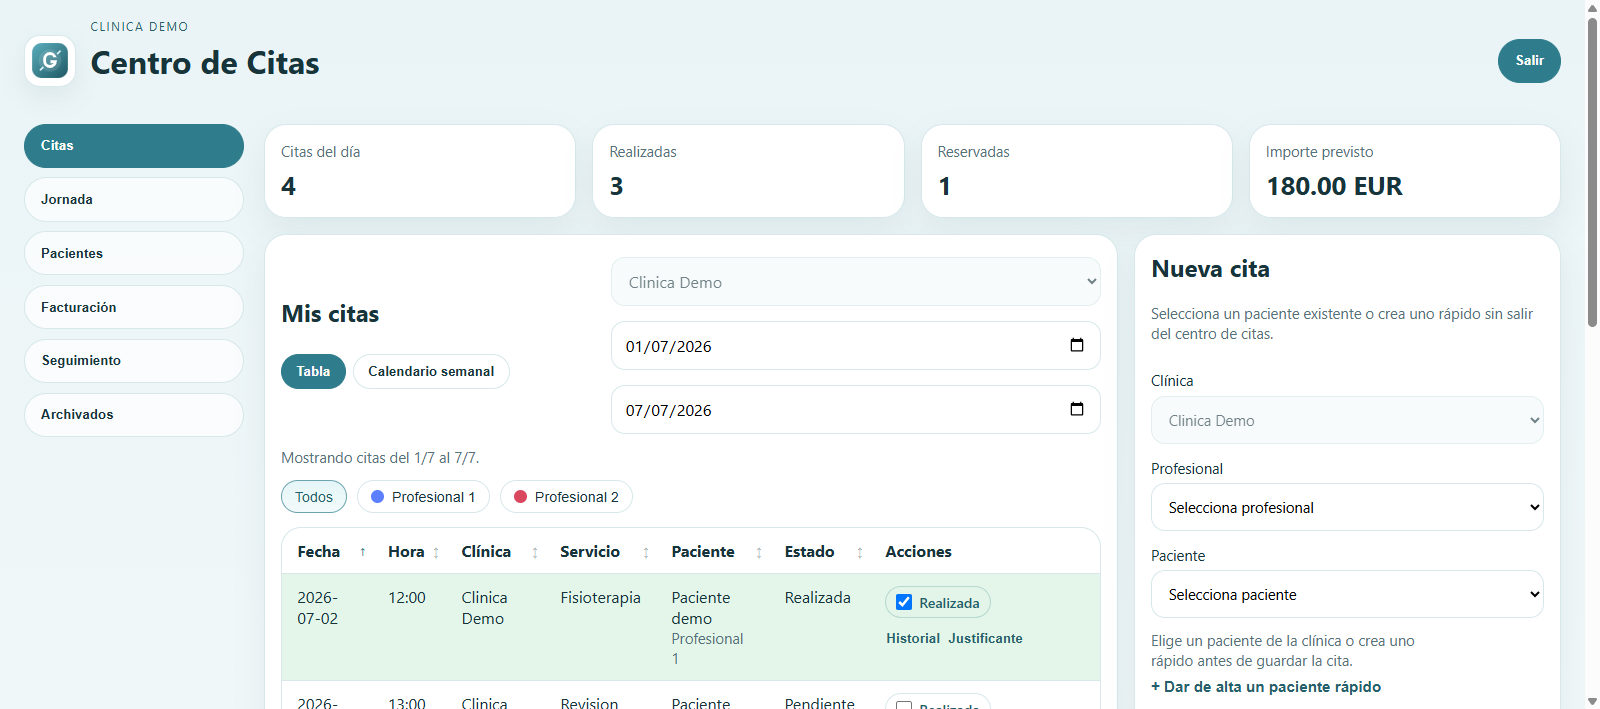Click end date field 07/07/2026
1600x709 pixels.
(856, 410)
